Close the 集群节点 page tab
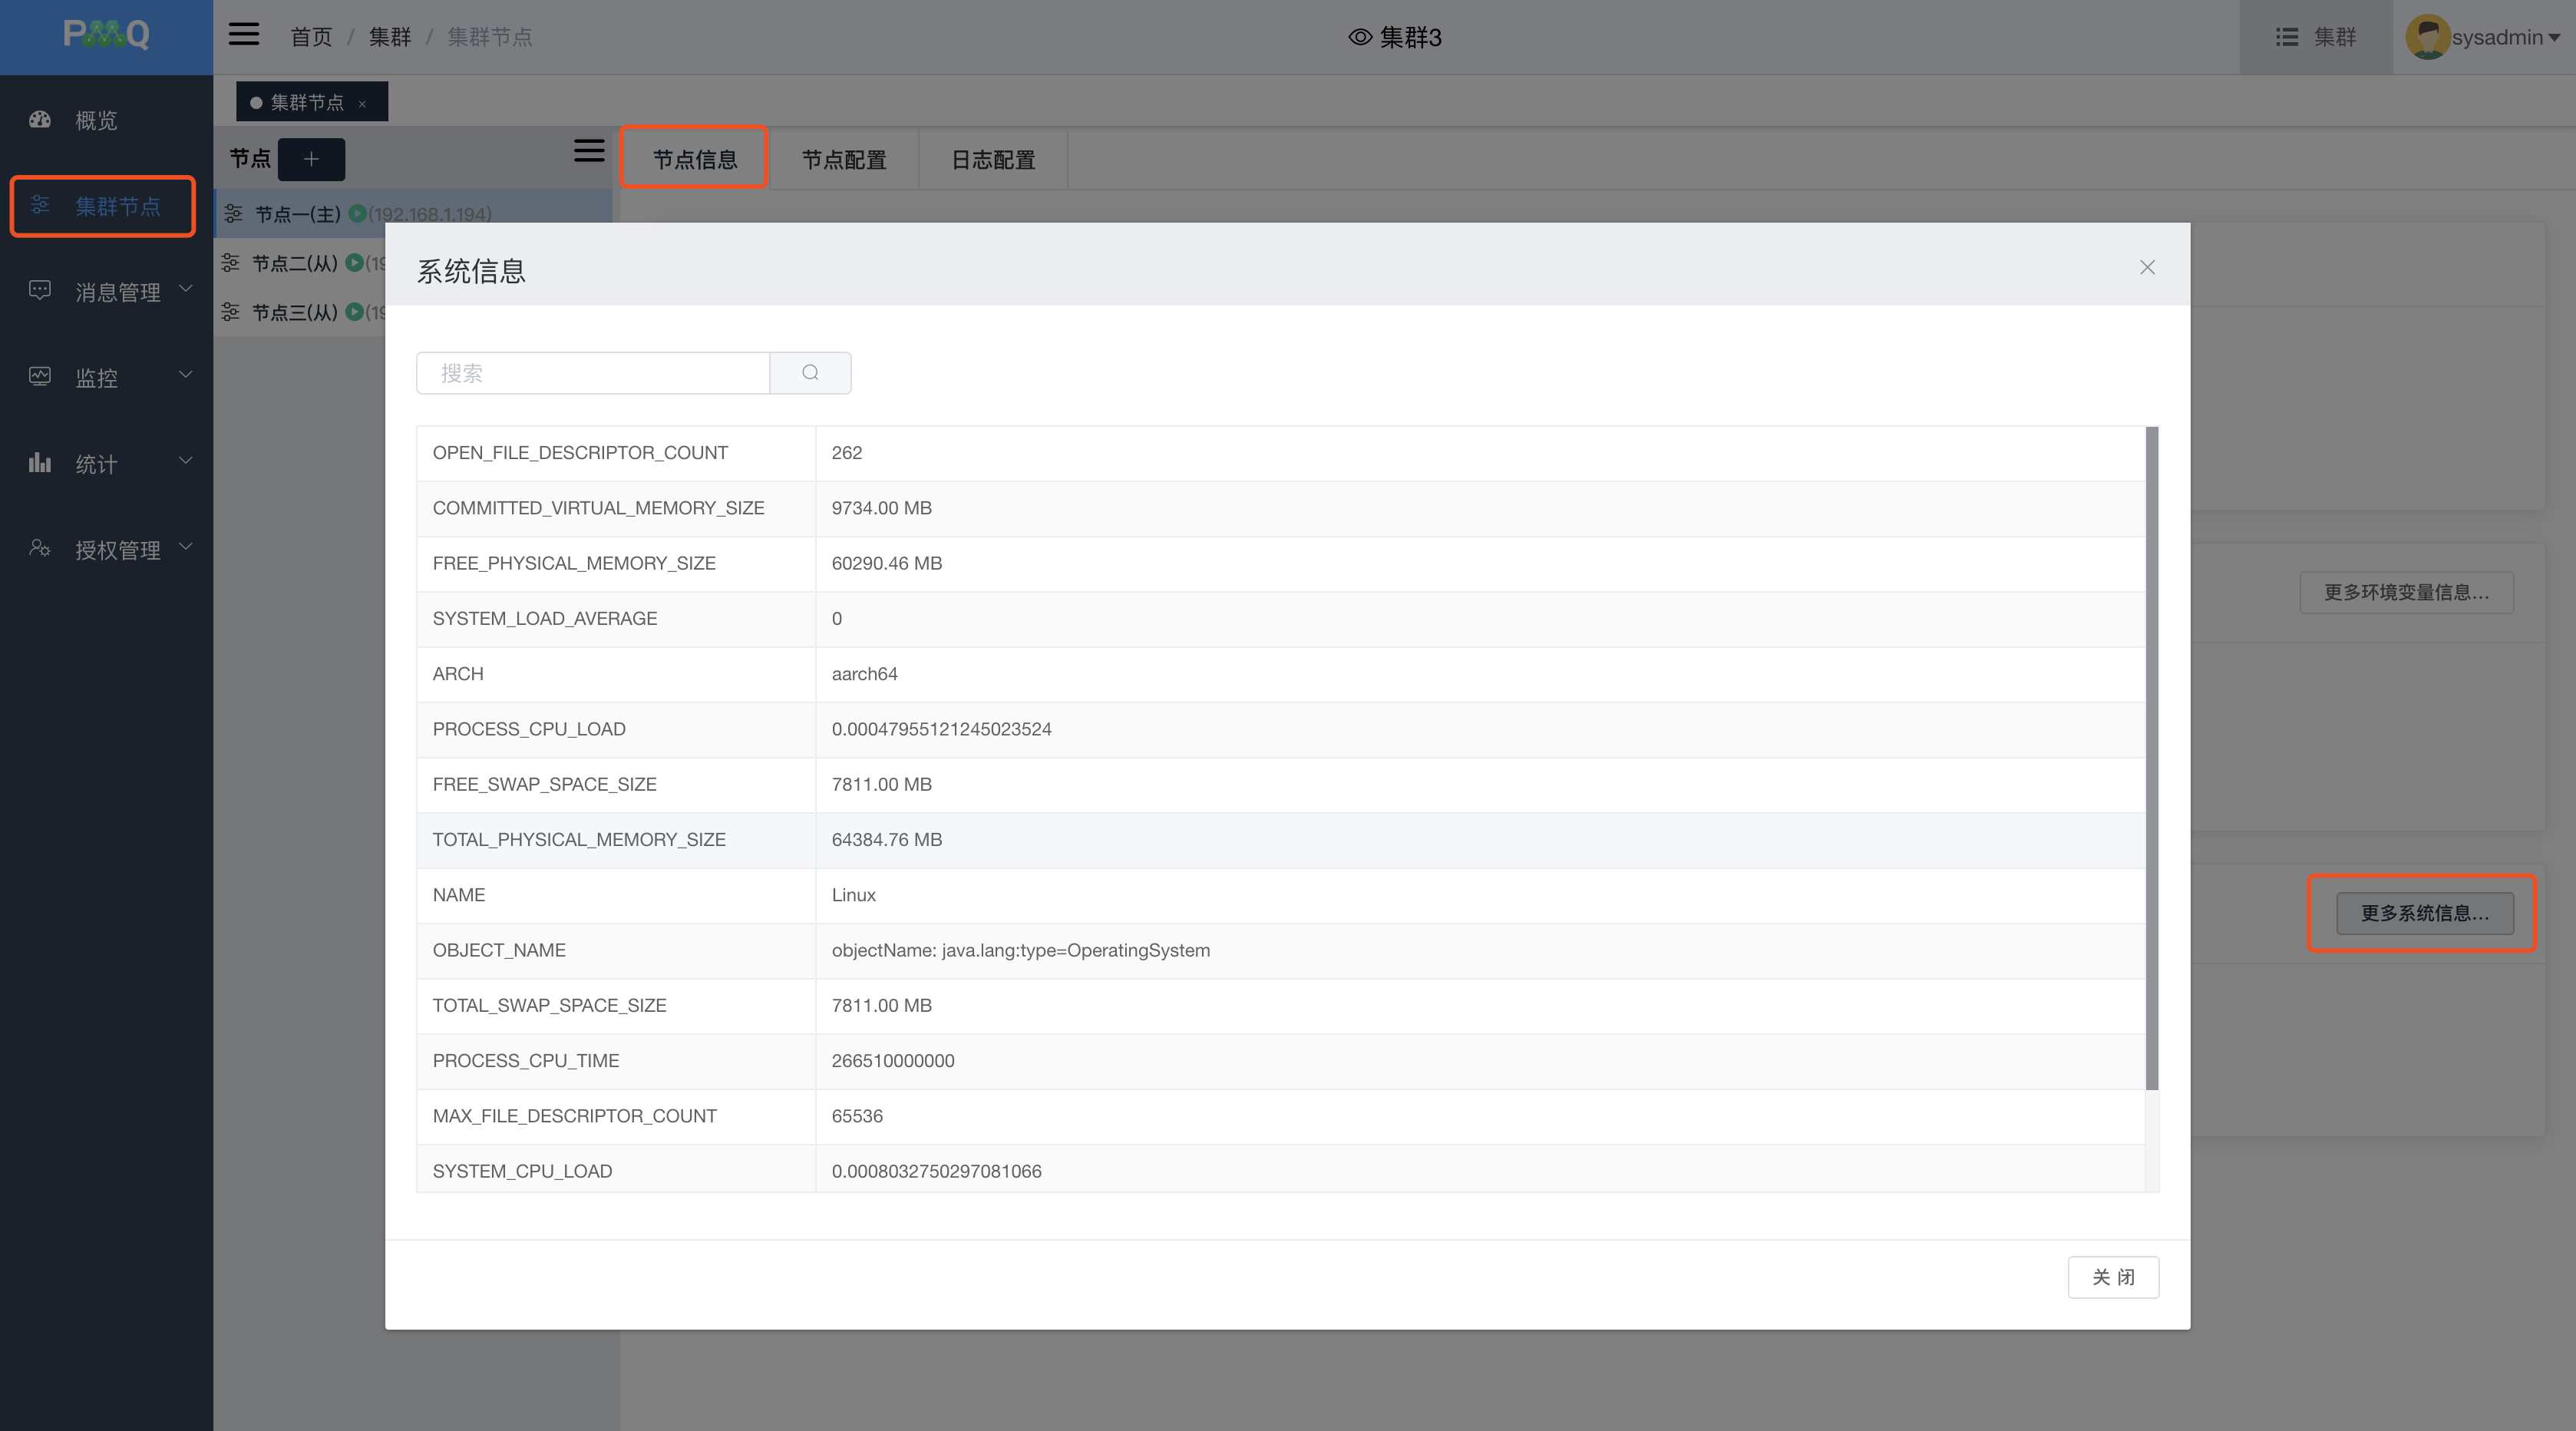2576x1431 pixels. click(x=362, y=104)
